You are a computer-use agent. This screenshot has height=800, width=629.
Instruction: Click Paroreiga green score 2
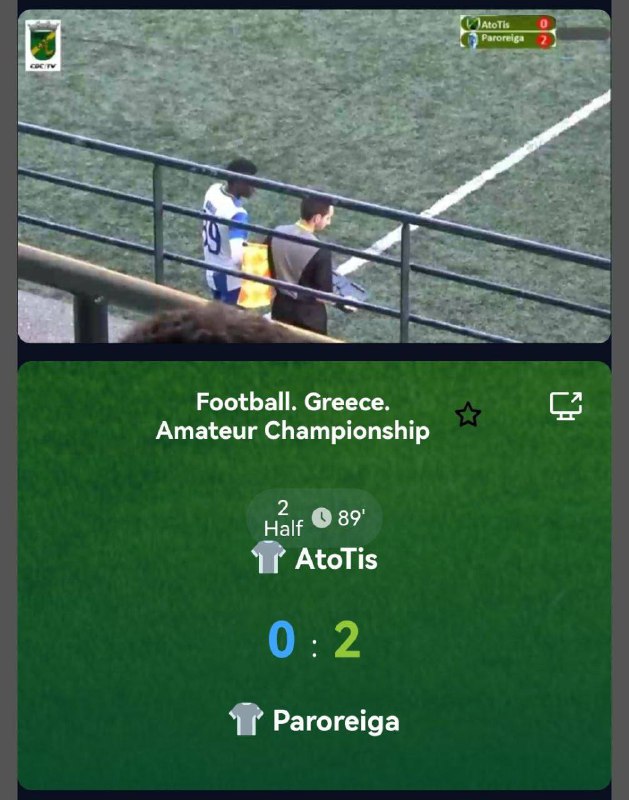[x=347, y=639]
